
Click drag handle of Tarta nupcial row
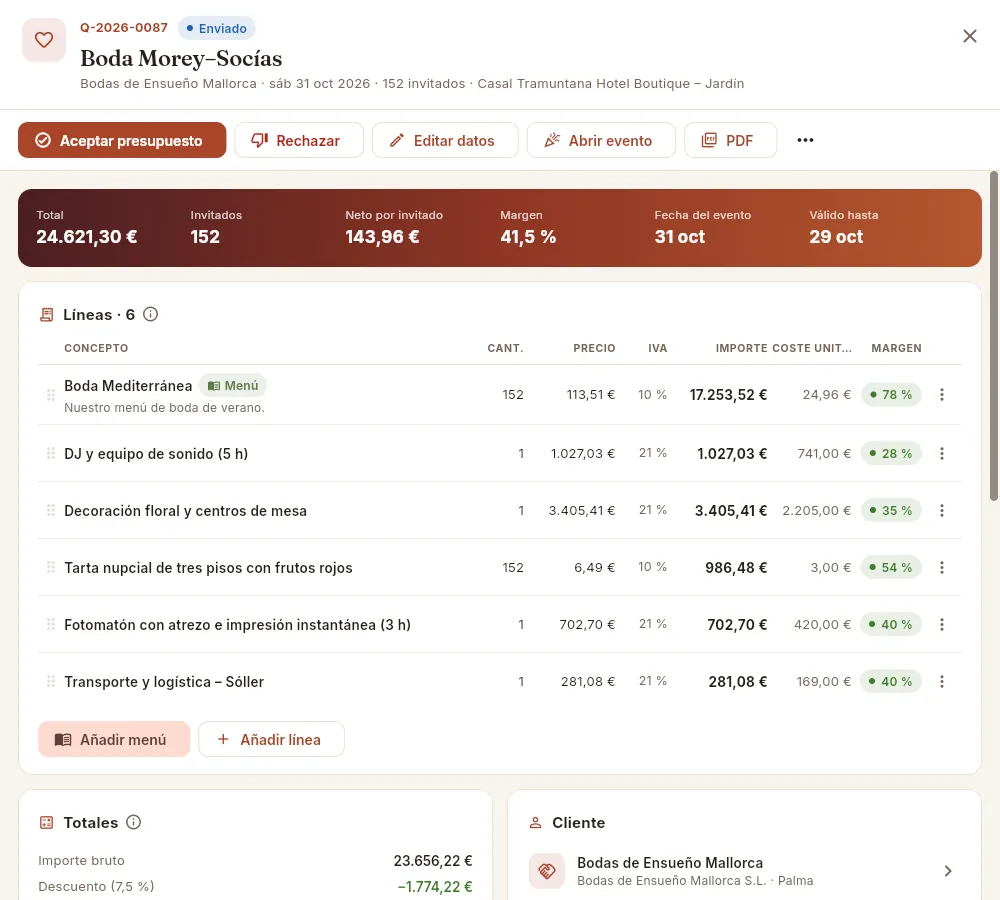tap(51, 568)
